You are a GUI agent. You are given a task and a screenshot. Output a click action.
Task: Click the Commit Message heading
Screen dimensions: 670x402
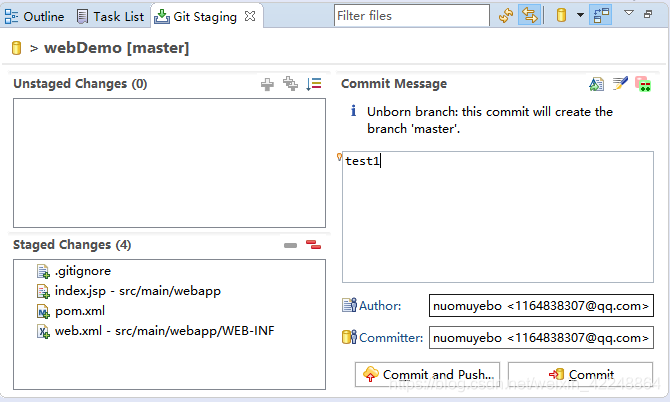(394, 84)
